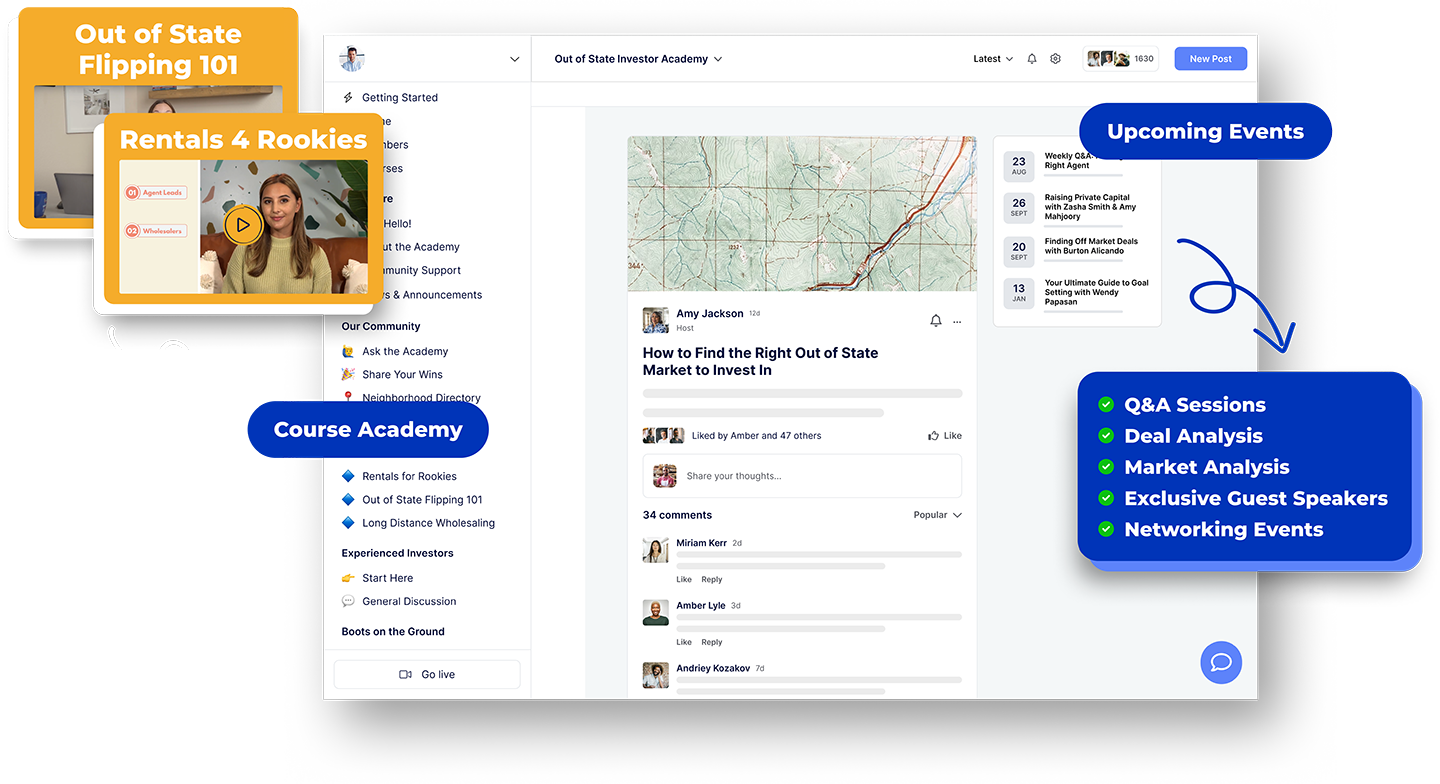Click the 34 comments count text
The image size is (1440, 784).
[677, 515]
